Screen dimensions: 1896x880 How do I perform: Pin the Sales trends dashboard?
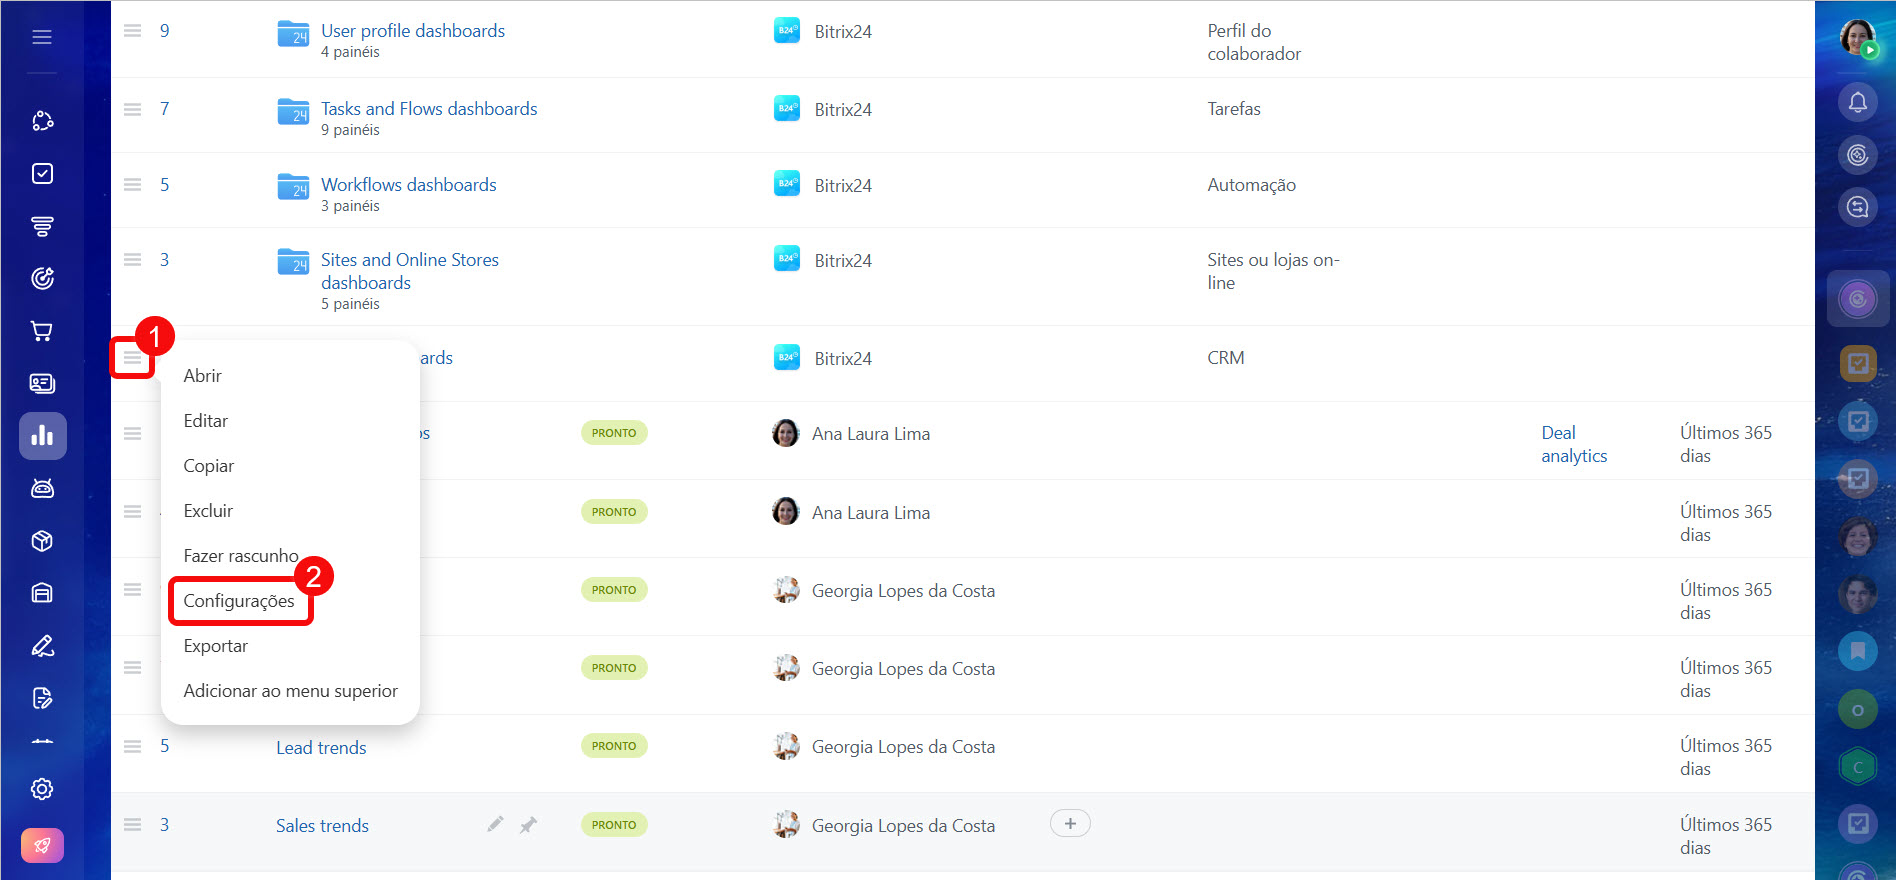528,825
